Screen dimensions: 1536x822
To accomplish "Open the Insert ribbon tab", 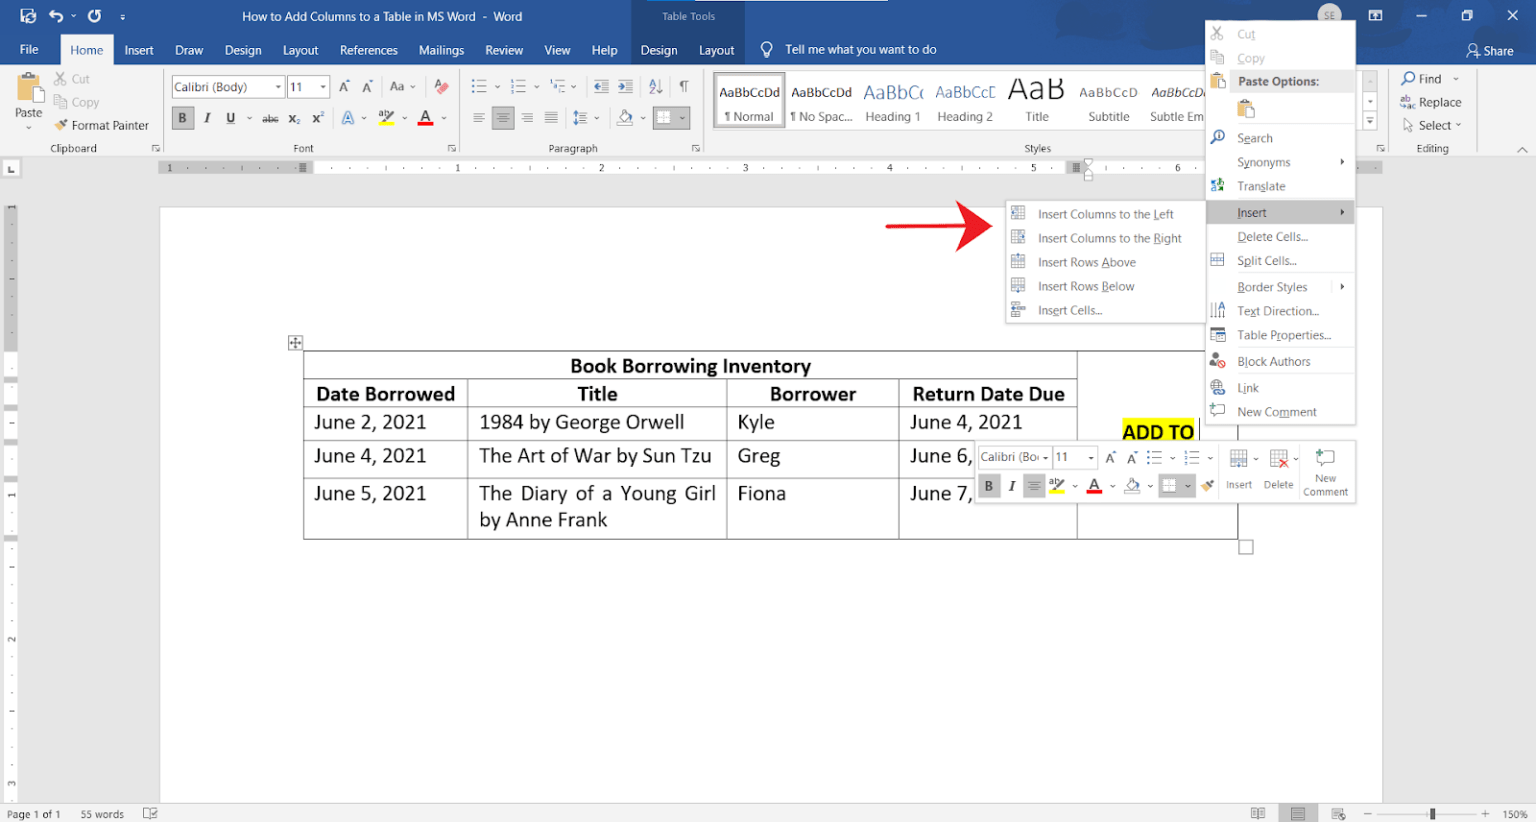I will coord(139,50).
